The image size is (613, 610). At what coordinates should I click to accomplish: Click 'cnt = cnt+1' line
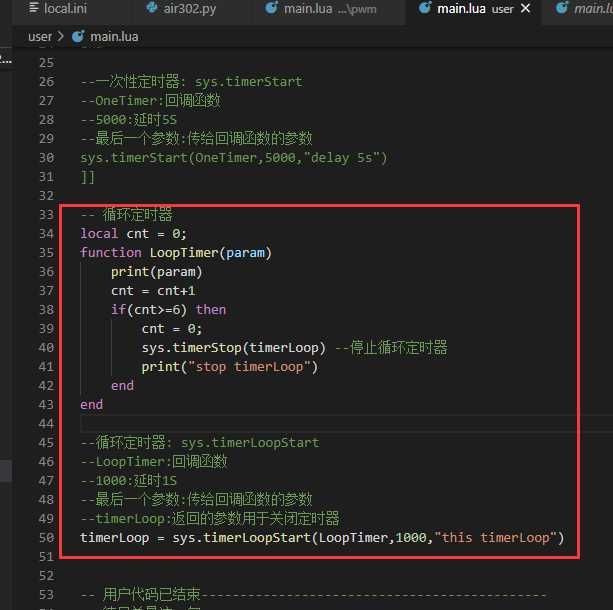[153, 291]
